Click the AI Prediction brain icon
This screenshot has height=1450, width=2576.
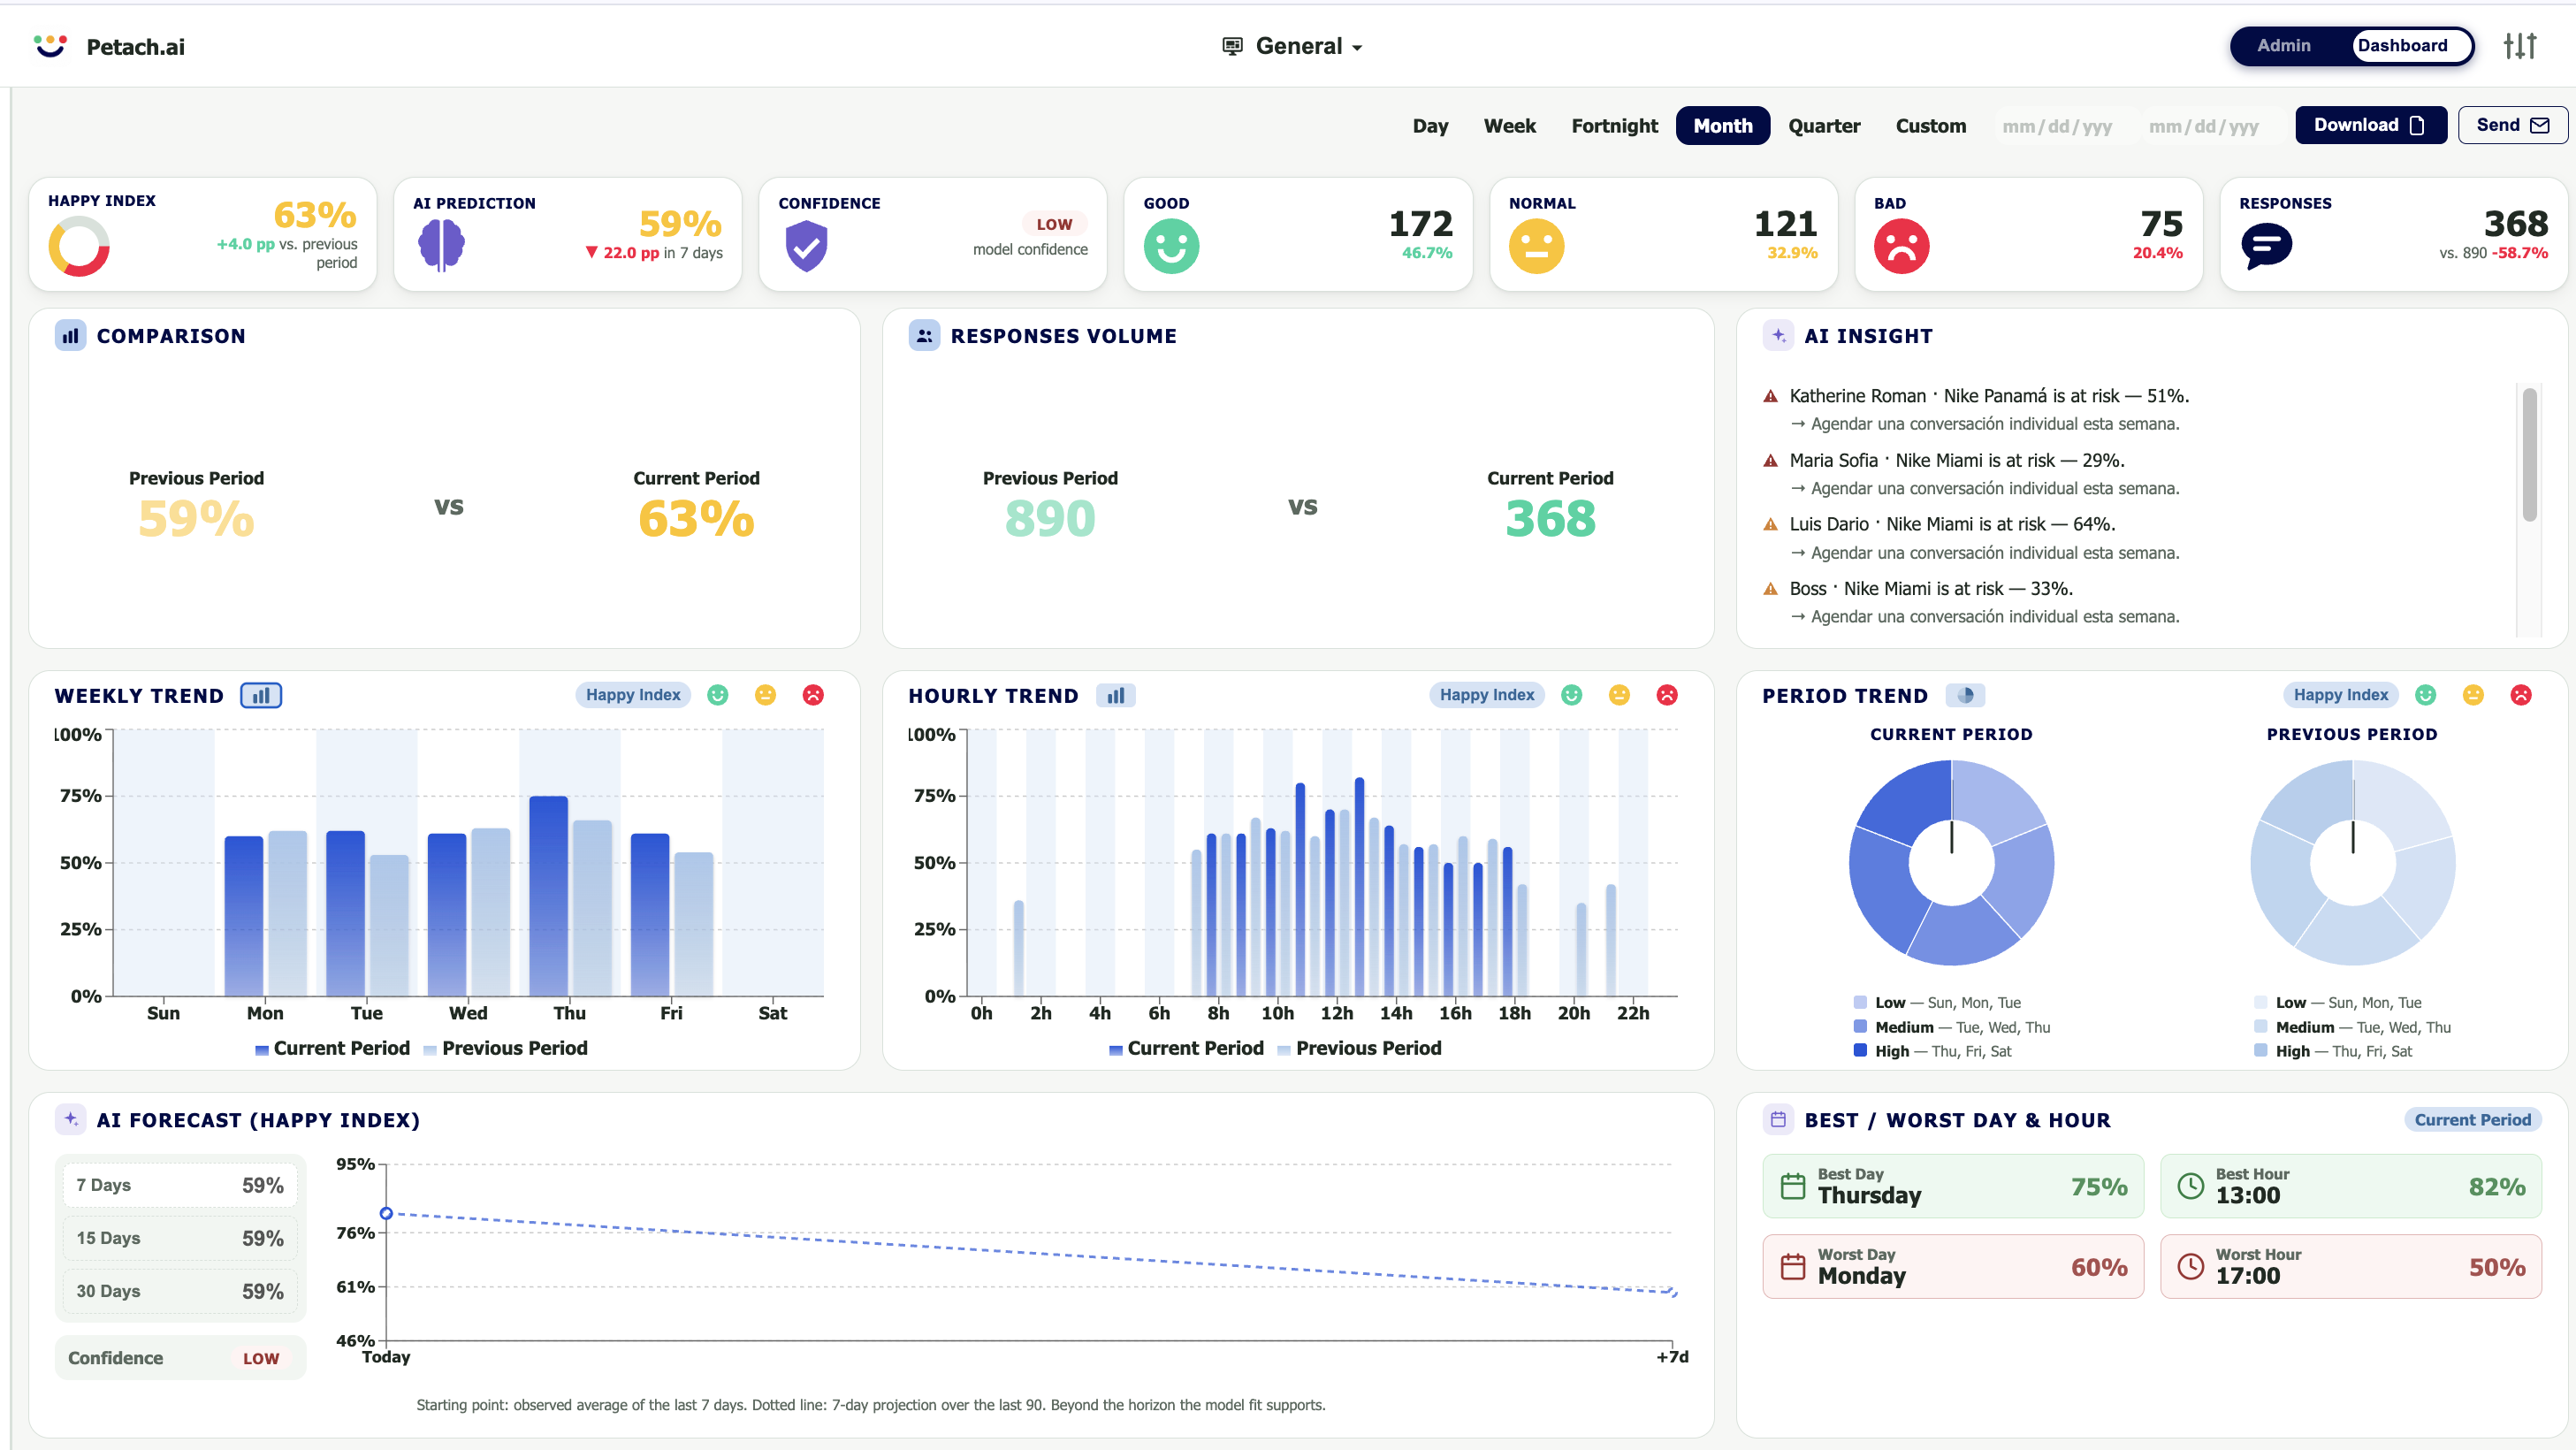click(441, 245)
